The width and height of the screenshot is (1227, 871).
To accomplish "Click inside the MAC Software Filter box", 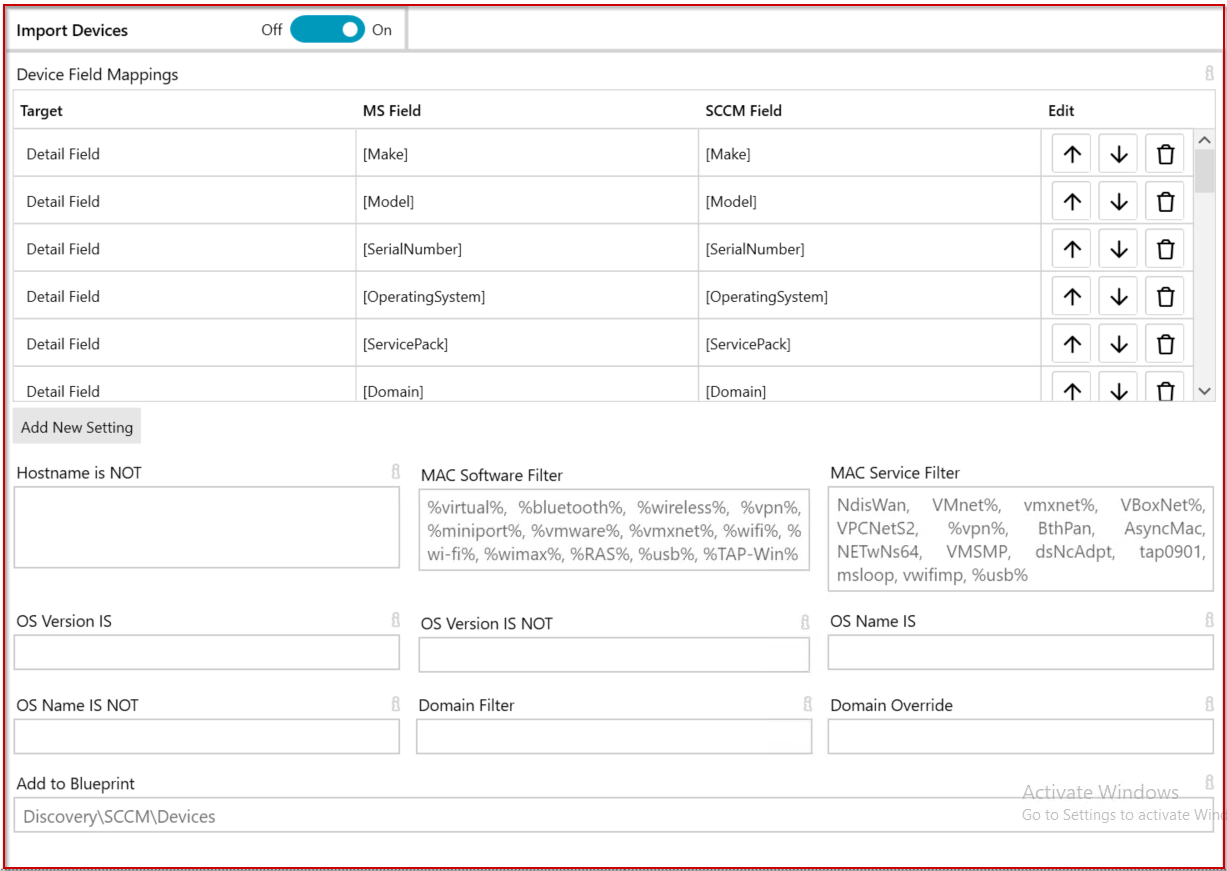I will point(614,531).
